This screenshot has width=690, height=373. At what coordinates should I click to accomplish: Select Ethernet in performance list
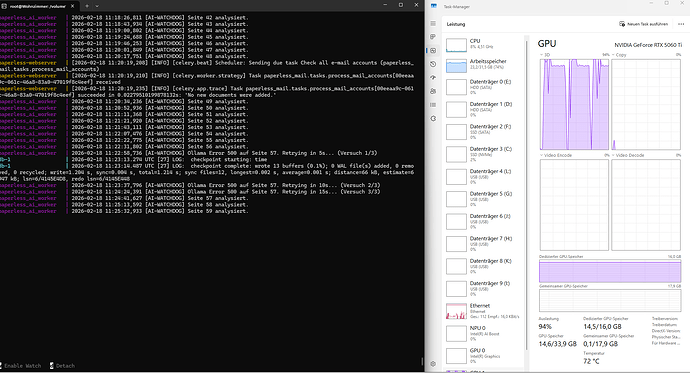[x=484, y=311]
